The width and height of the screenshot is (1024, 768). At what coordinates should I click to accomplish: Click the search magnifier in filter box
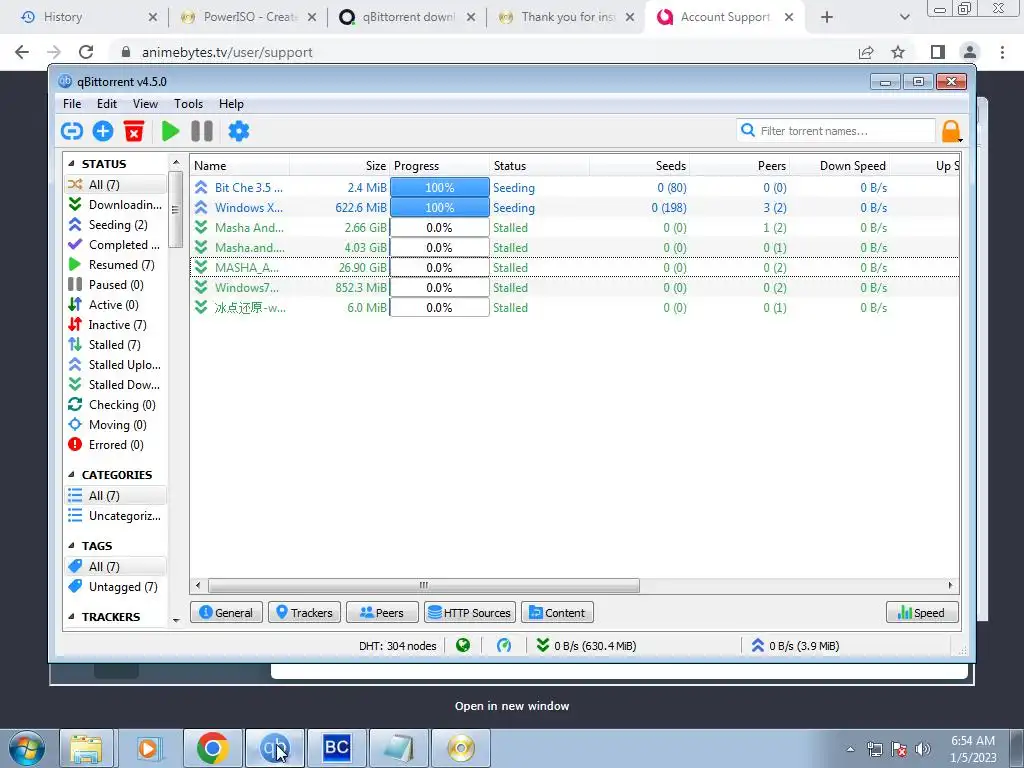coord(748,131)
